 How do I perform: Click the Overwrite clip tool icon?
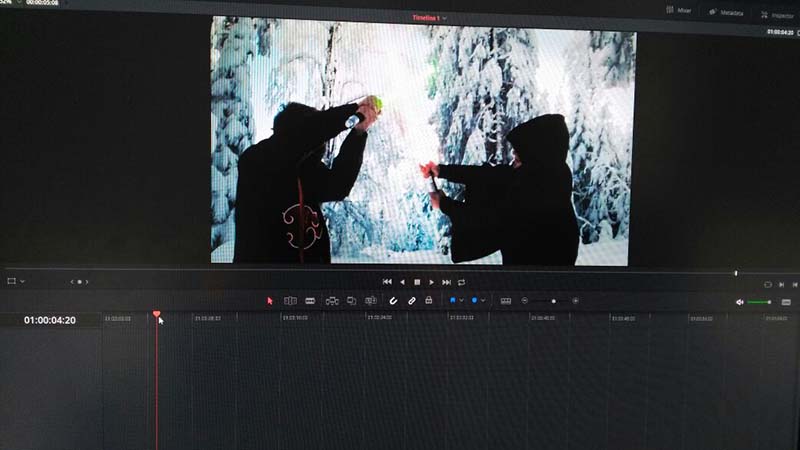352,301
